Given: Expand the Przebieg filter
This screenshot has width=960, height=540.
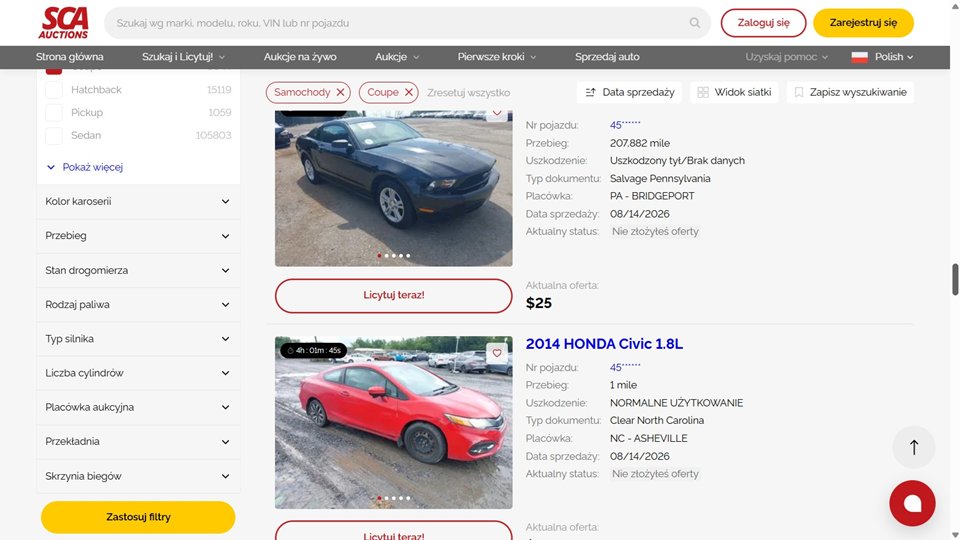Looking at the screenshot, I should pos(138,236).
